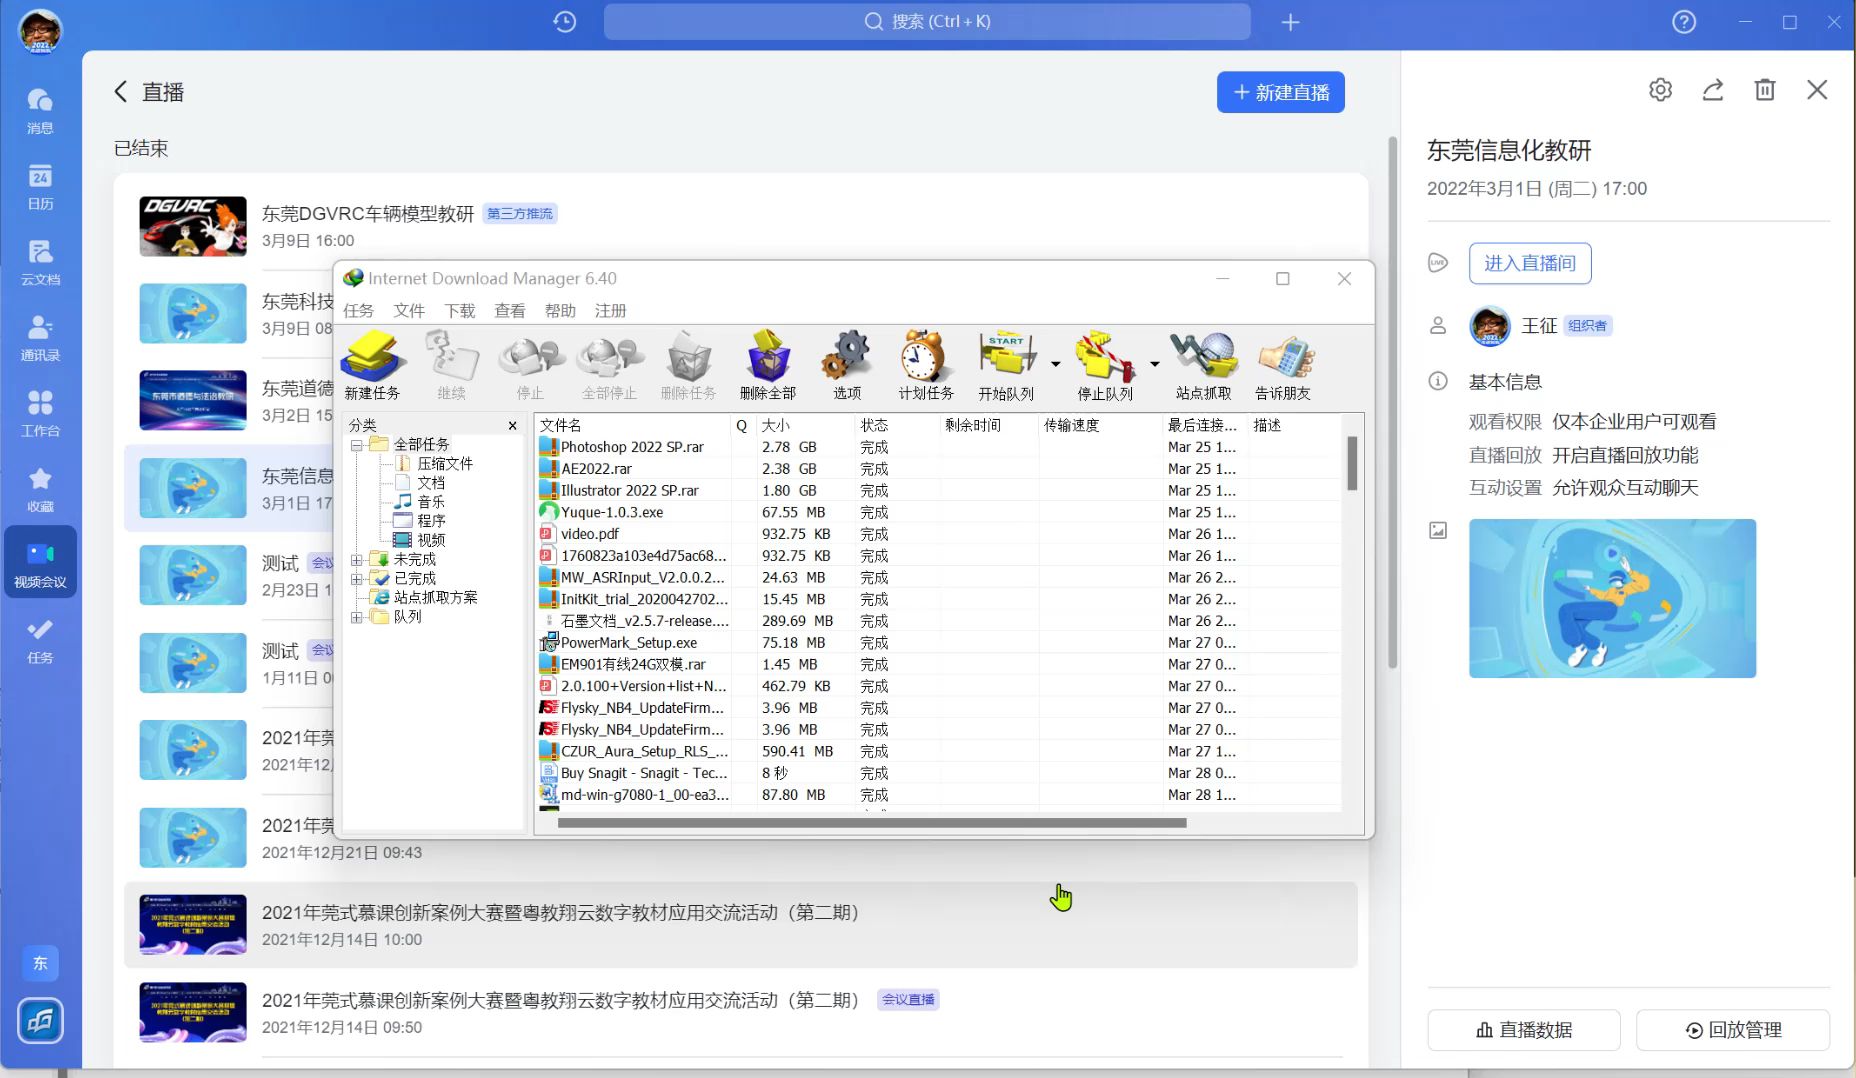Open the Start Queue dropdown arrow
The width and height of the screenshot is (1856, 1078).
pyautogui.click(x=1055, y=364)
